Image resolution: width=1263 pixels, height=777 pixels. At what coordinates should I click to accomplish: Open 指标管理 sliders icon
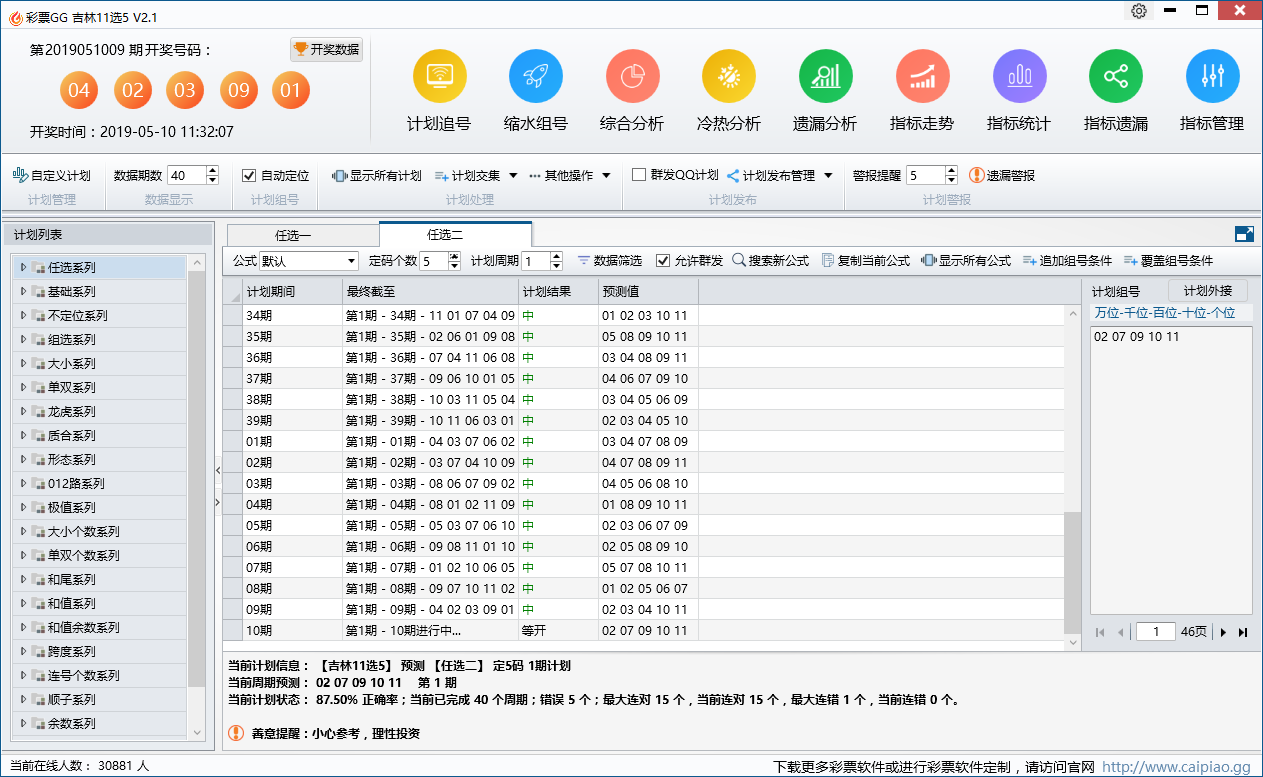(x=1212, y=76)
